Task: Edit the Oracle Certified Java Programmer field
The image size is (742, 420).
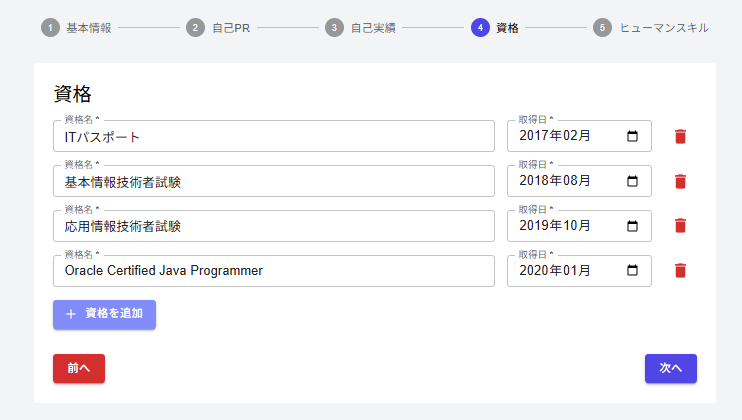Action: coord(274,270)
